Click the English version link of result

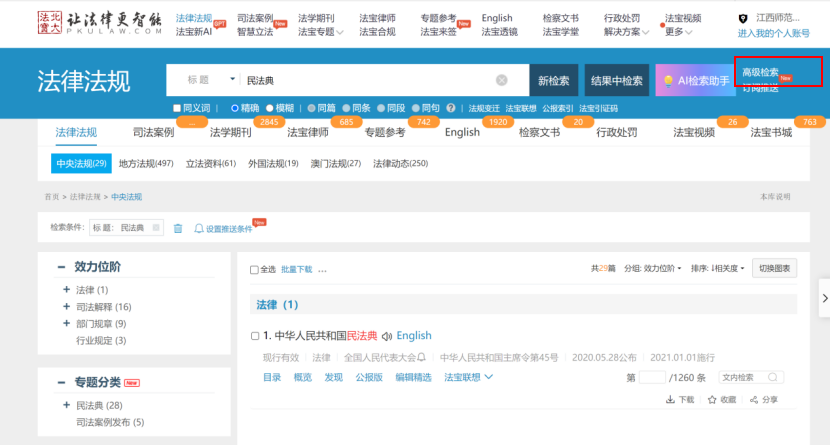(414, 335)
